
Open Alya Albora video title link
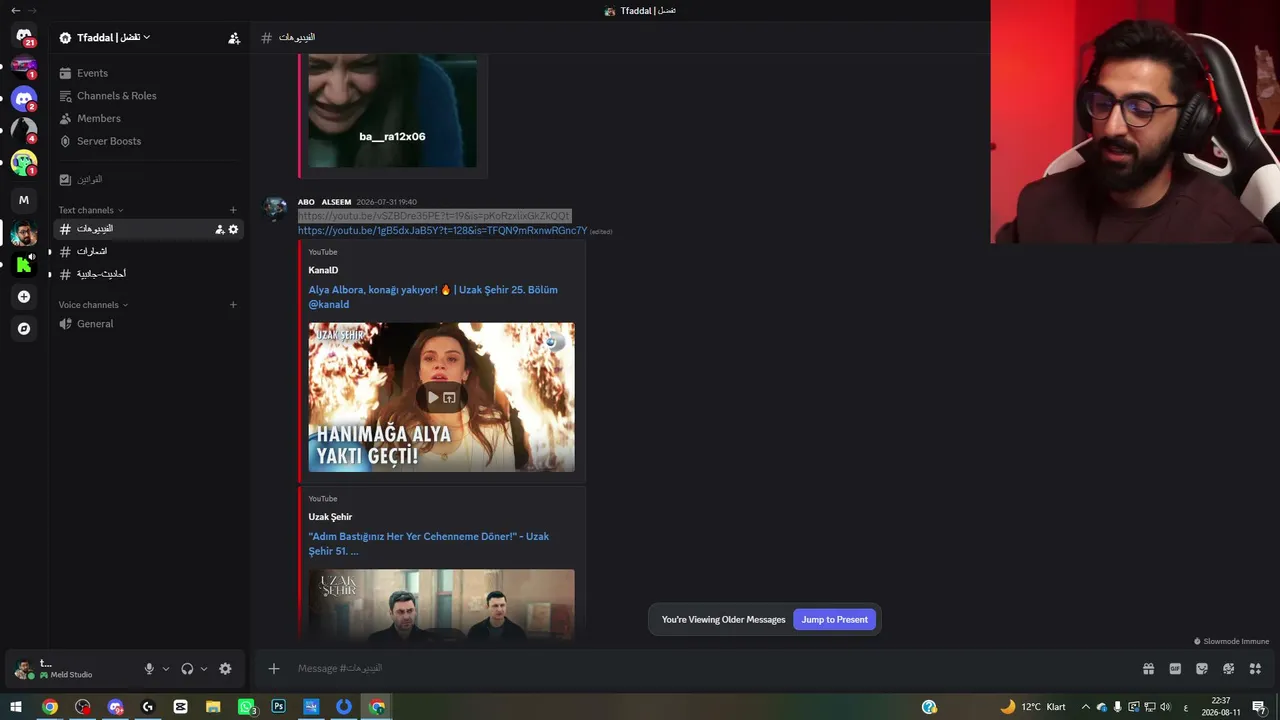click(x=433, y=297)
